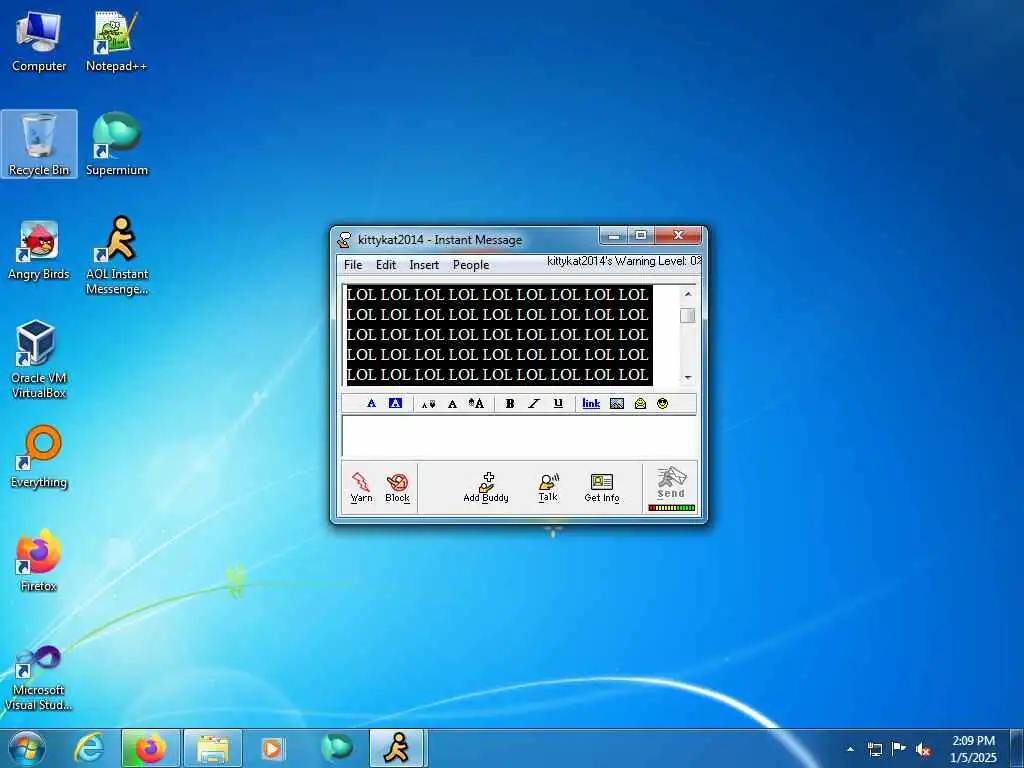The height and width of the screenshot is (768, 1024).
Task: Select the Everything search shortcut
Action: pyautogui.click(x=39, y=457)
